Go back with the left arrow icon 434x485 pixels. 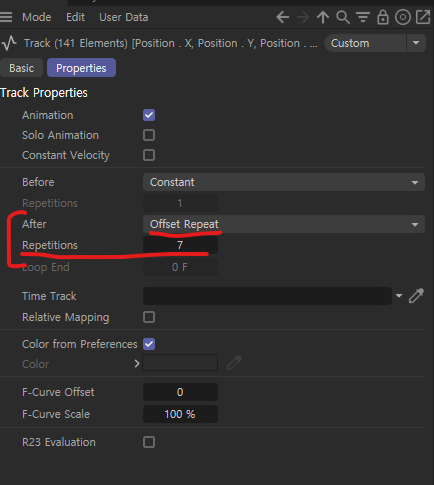click(x=283, y=17)
